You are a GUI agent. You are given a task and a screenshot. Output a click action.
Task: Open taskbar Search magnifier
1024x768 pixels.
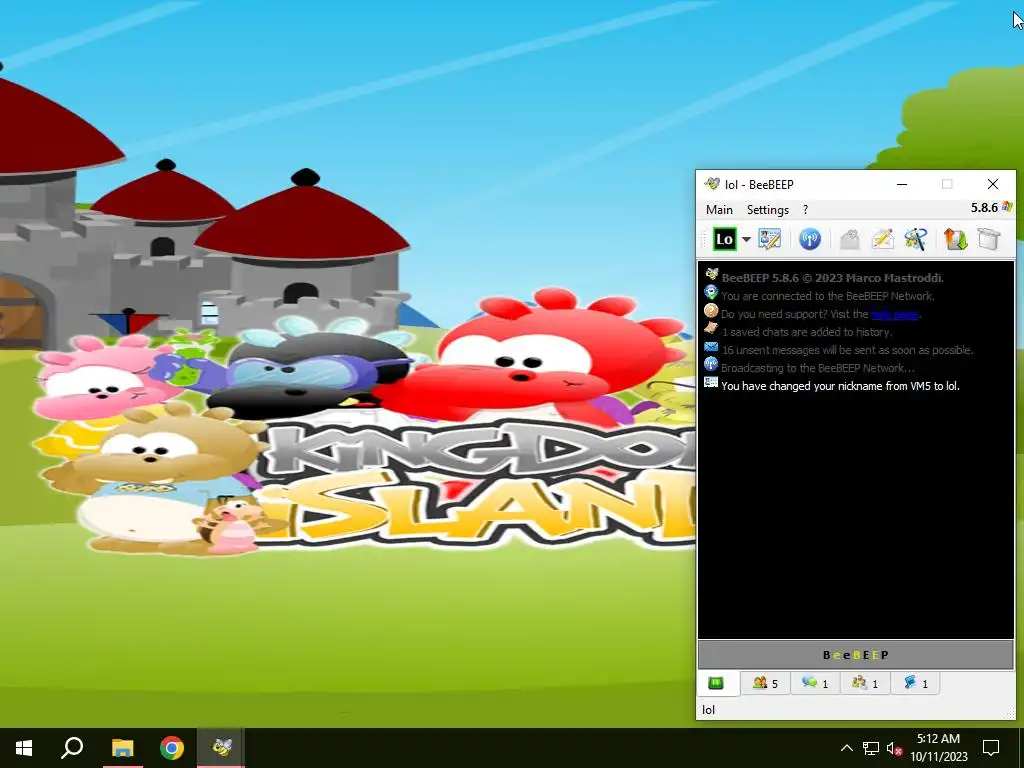coord(72,748)
